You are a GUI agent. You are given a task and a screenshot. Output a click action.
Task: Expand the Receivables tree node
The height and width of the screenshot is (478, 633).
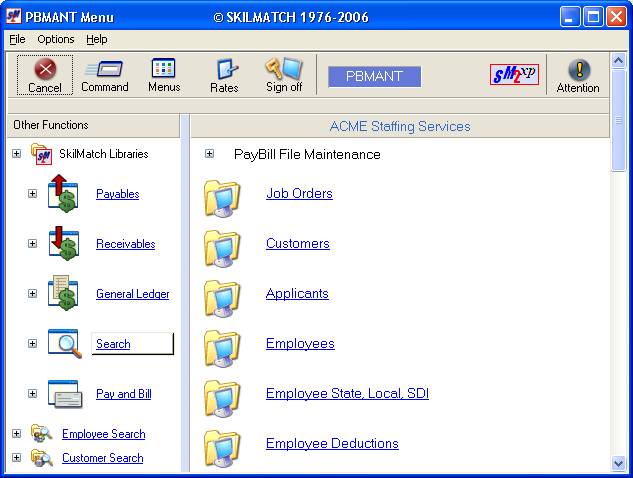[33, 243]
